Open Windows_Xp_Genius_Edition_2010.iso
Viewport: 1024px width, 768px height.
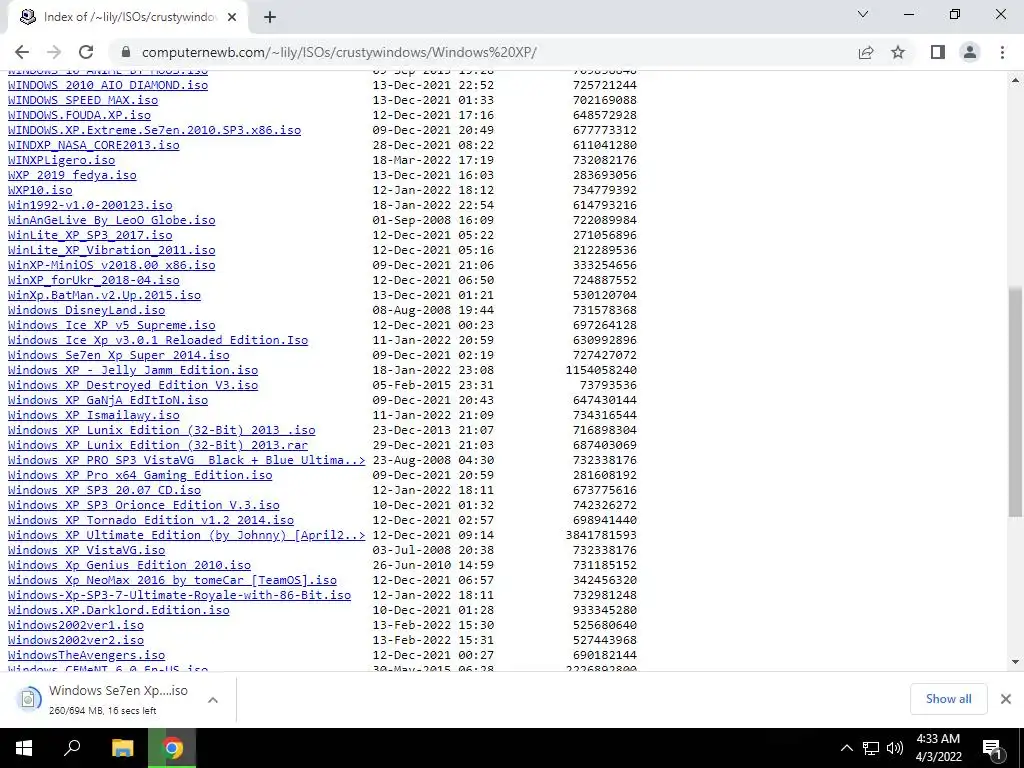pyautogui.click(x=129, y=566)
